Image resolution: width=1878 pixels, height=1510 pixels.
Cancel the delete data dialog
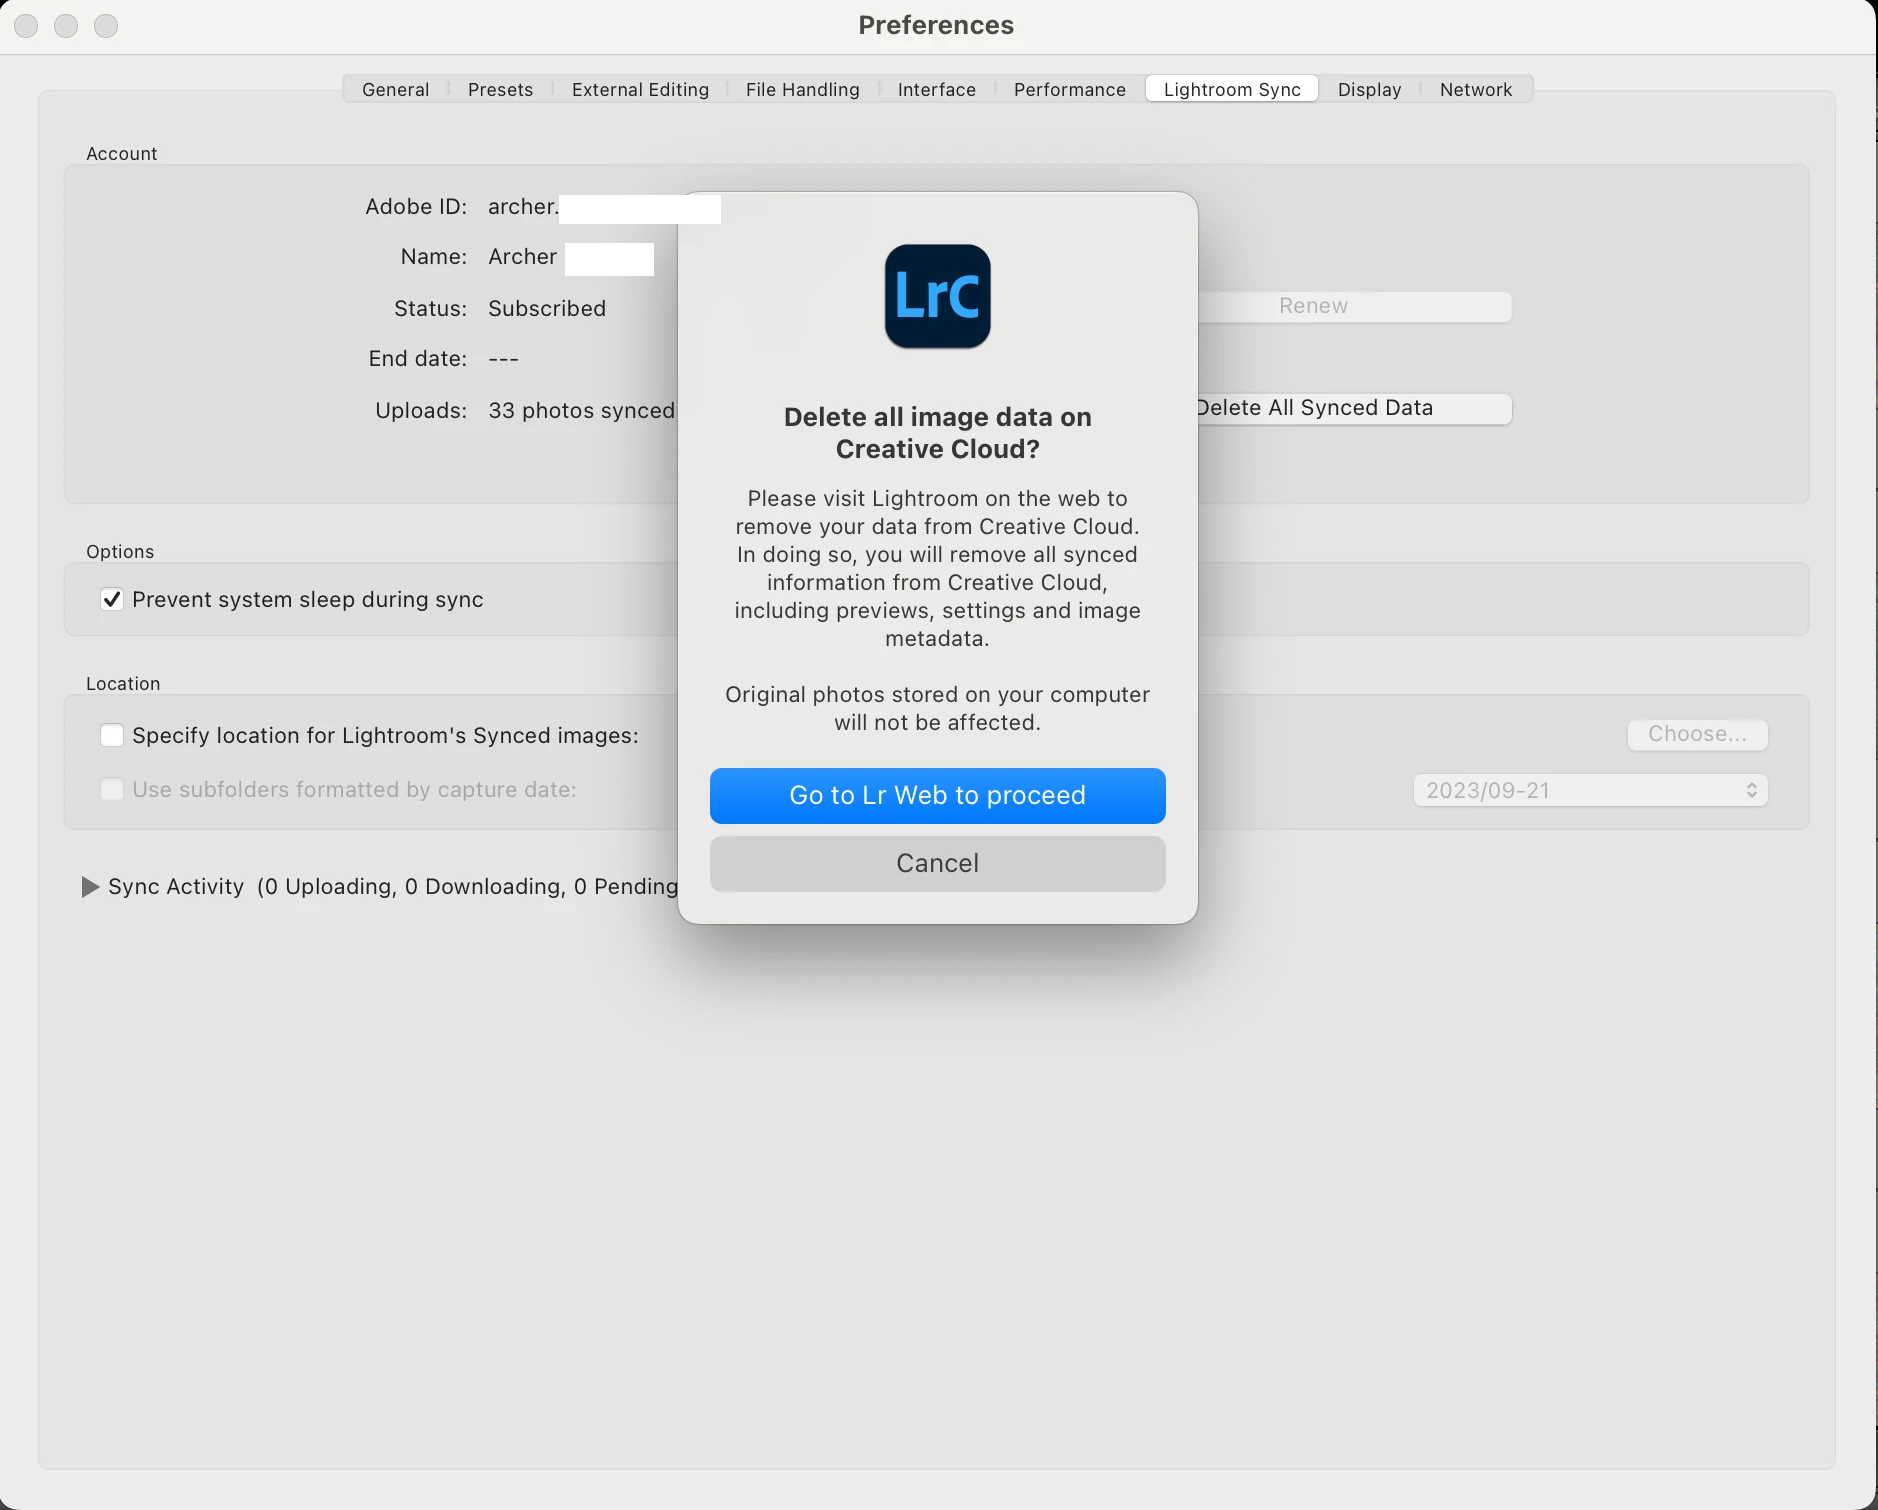937,863
